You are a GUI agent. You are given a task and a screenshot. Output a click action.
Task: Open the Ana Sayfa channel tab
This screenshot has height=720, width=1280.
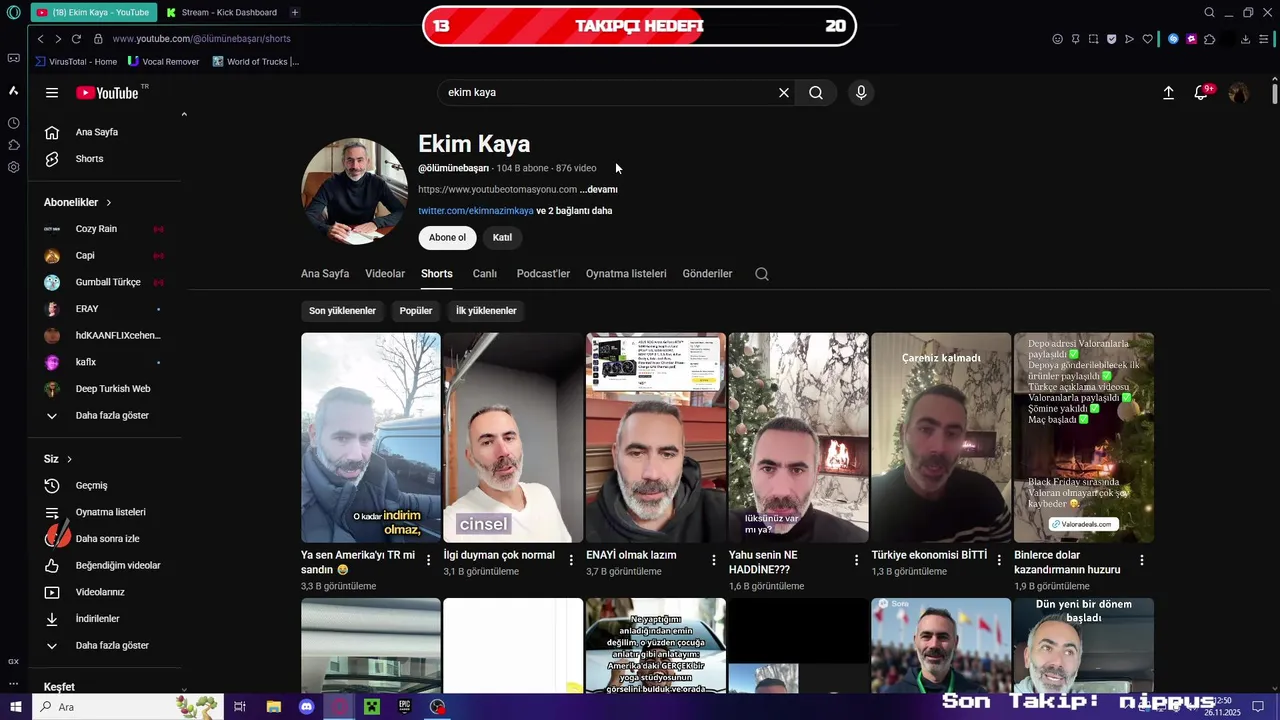(x=325, y=274)
